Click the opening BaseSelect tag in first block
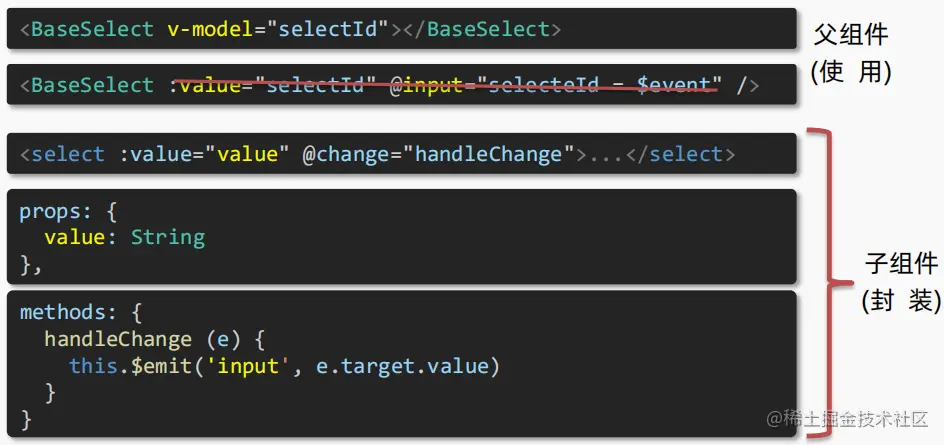Viewport: 944px width, 445px height. click(87, 29)
